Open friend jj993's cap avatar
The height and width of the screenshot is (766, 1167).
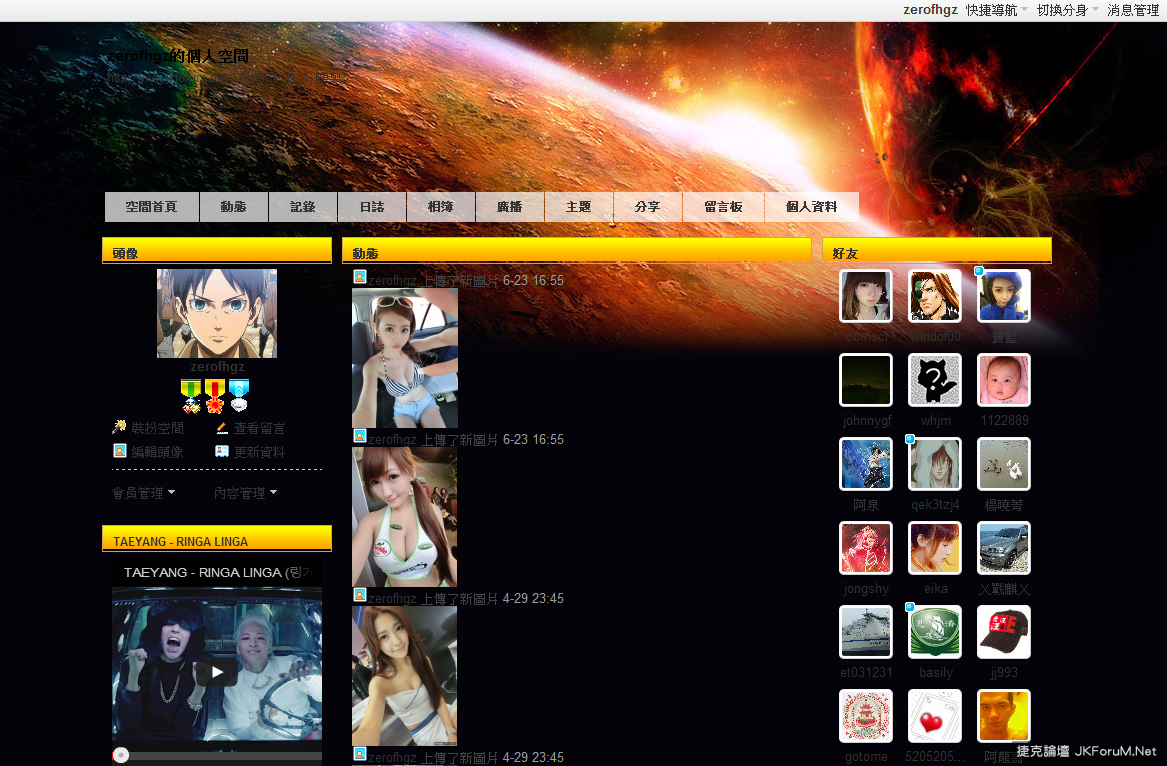1004,632
